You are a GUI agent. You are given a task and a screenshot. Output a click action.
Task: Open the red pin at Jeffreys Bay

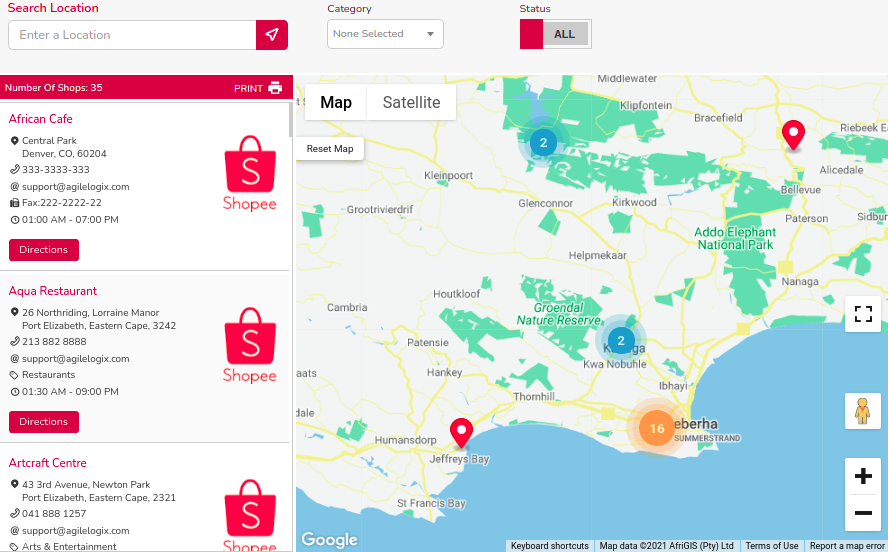click(x=462, y=434)
